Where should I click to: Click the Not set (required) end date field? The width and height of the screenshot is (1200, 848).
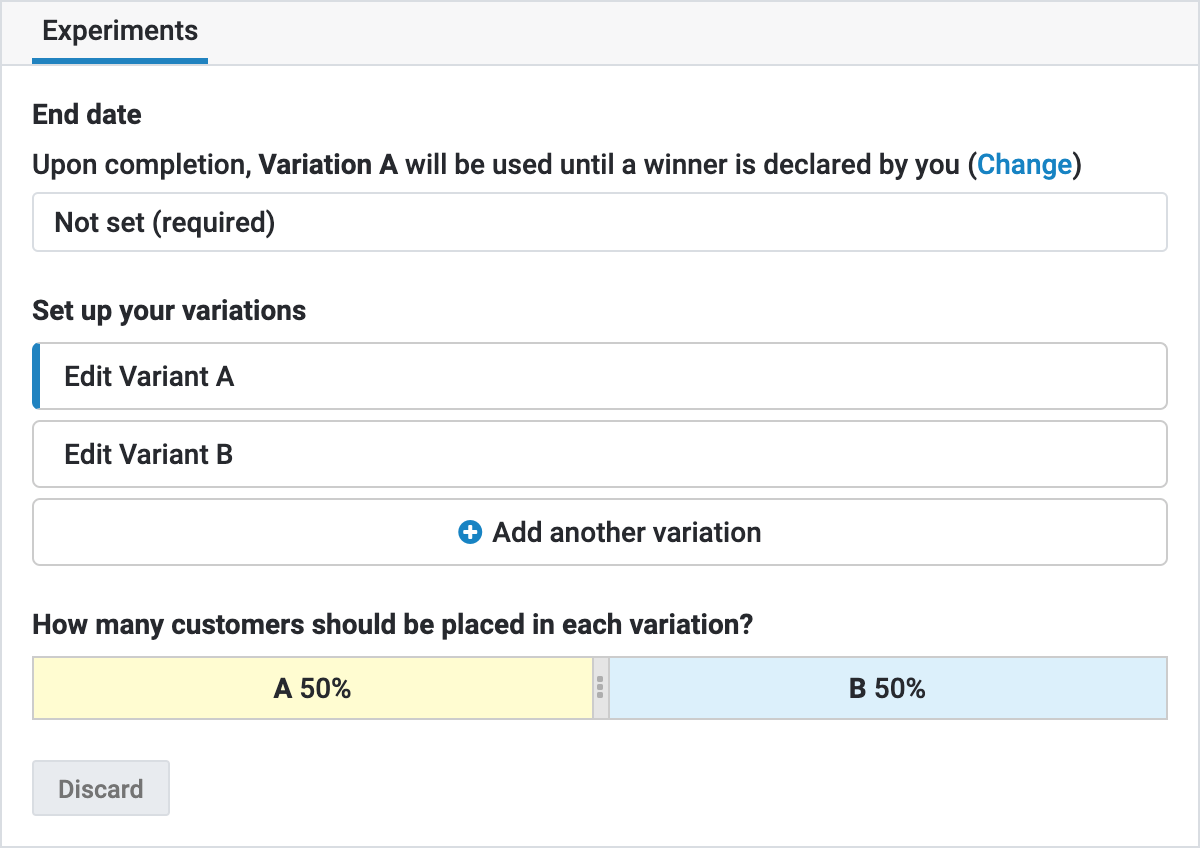[600, 222]
